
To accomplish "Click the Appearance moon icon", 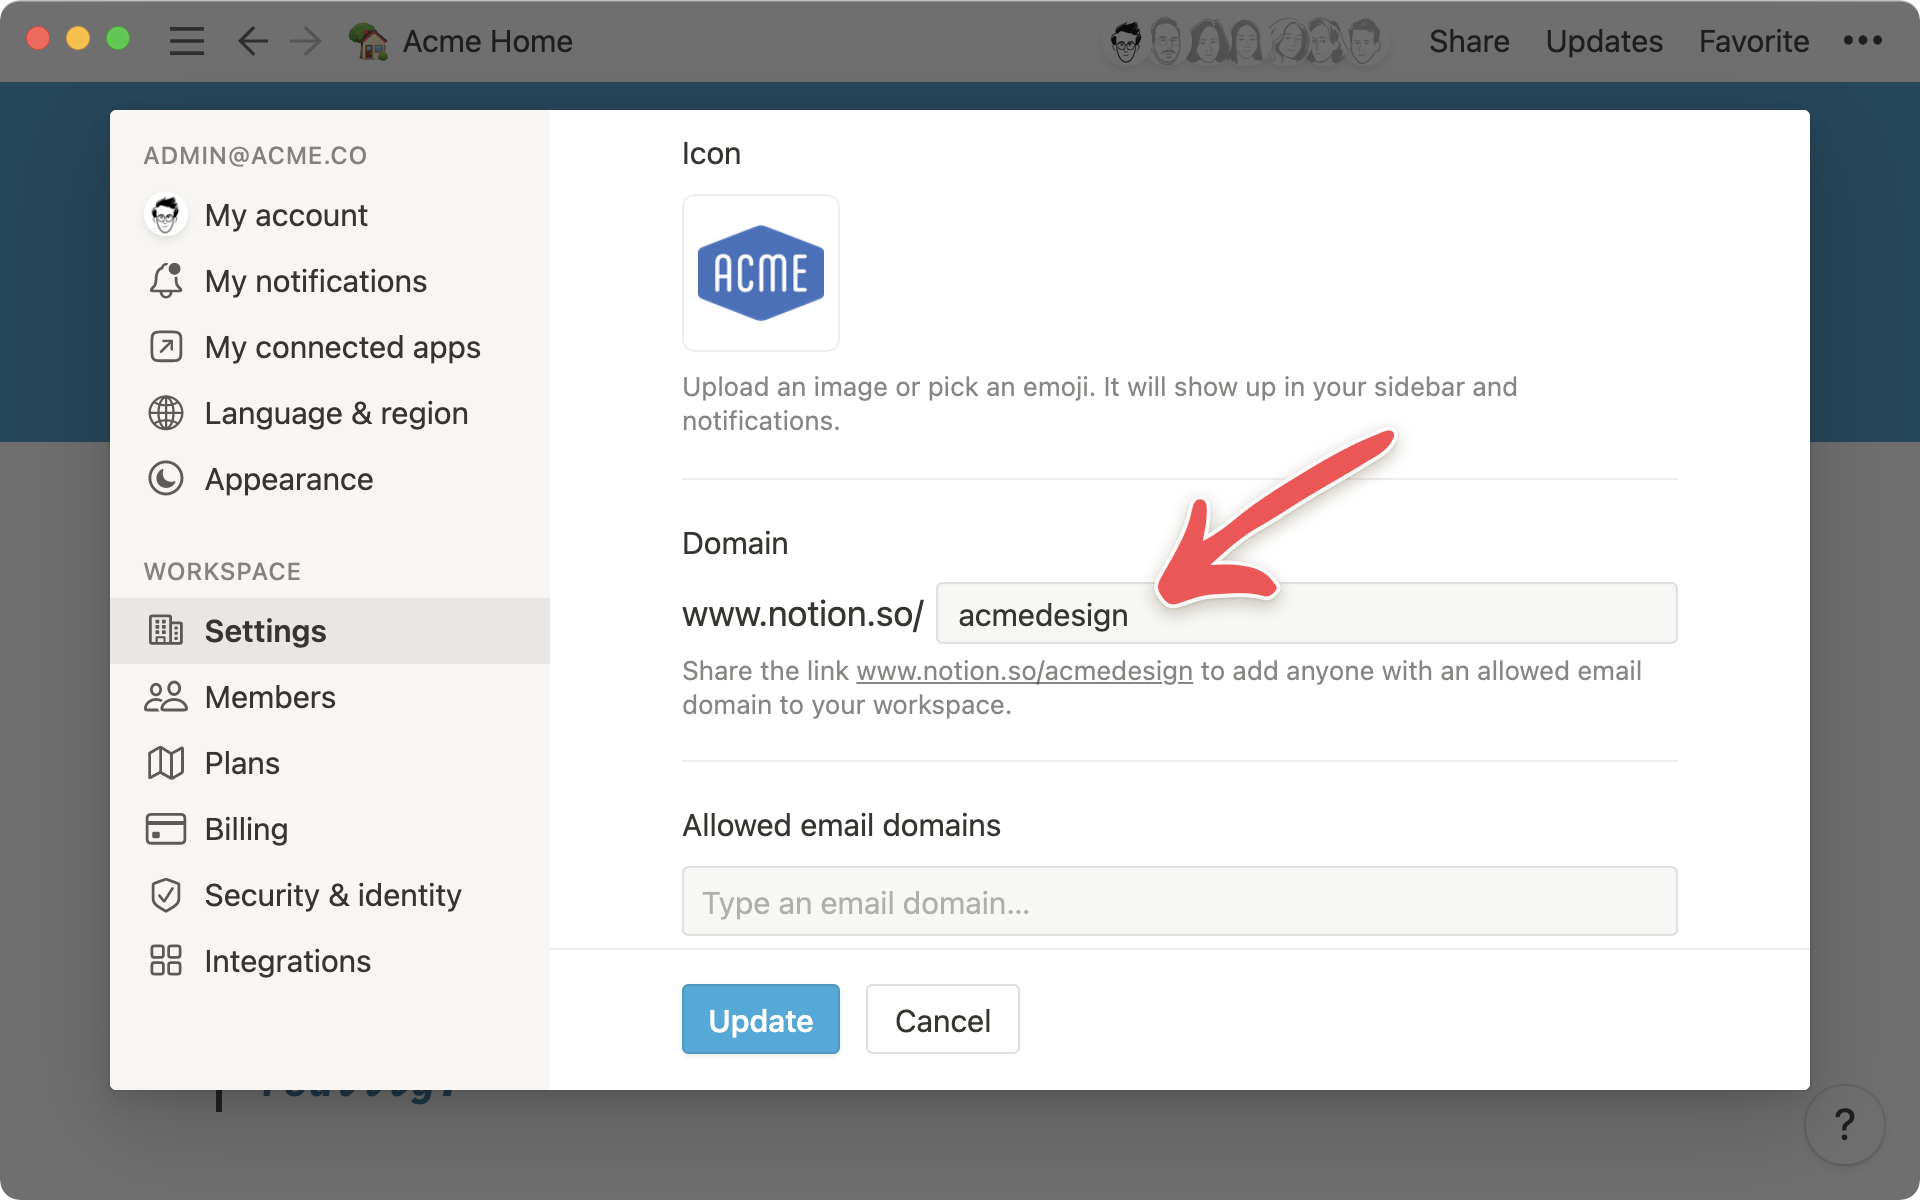I will tap(166, 478).
